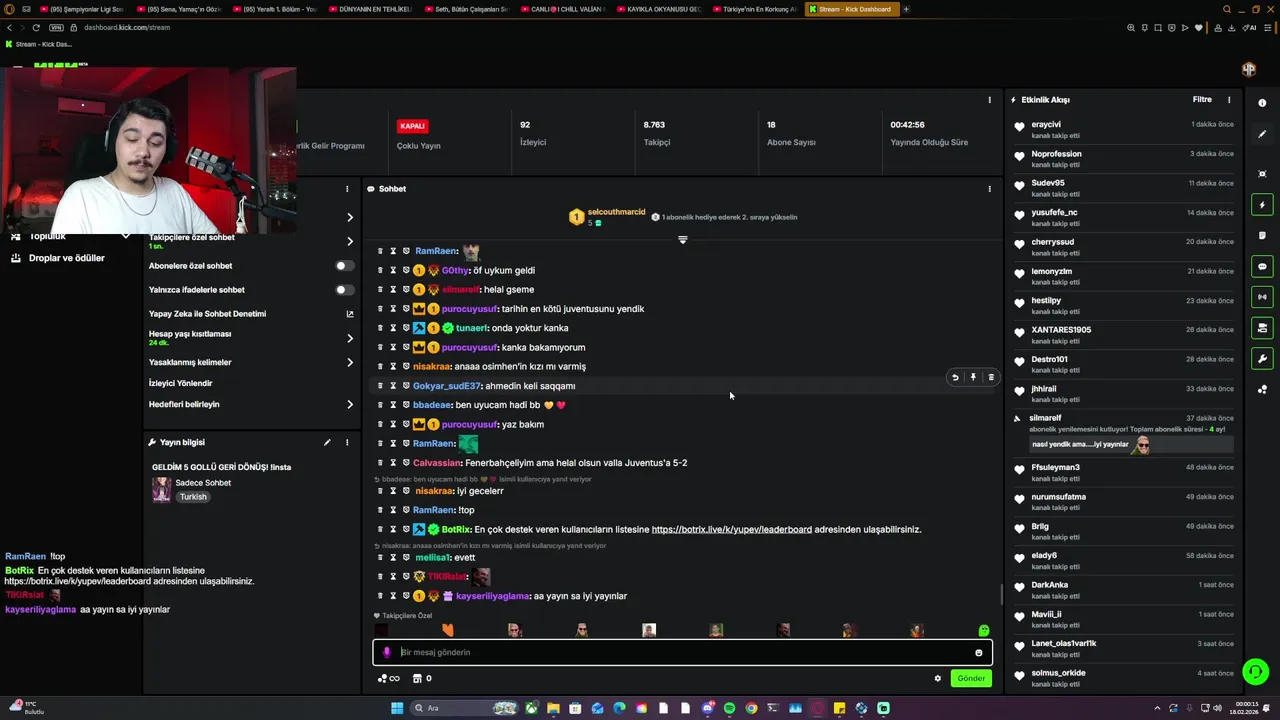The width and height of the screenshot is (1280, 720).
Task: Click the channel points infinity counter
Action: pos(389,678)
